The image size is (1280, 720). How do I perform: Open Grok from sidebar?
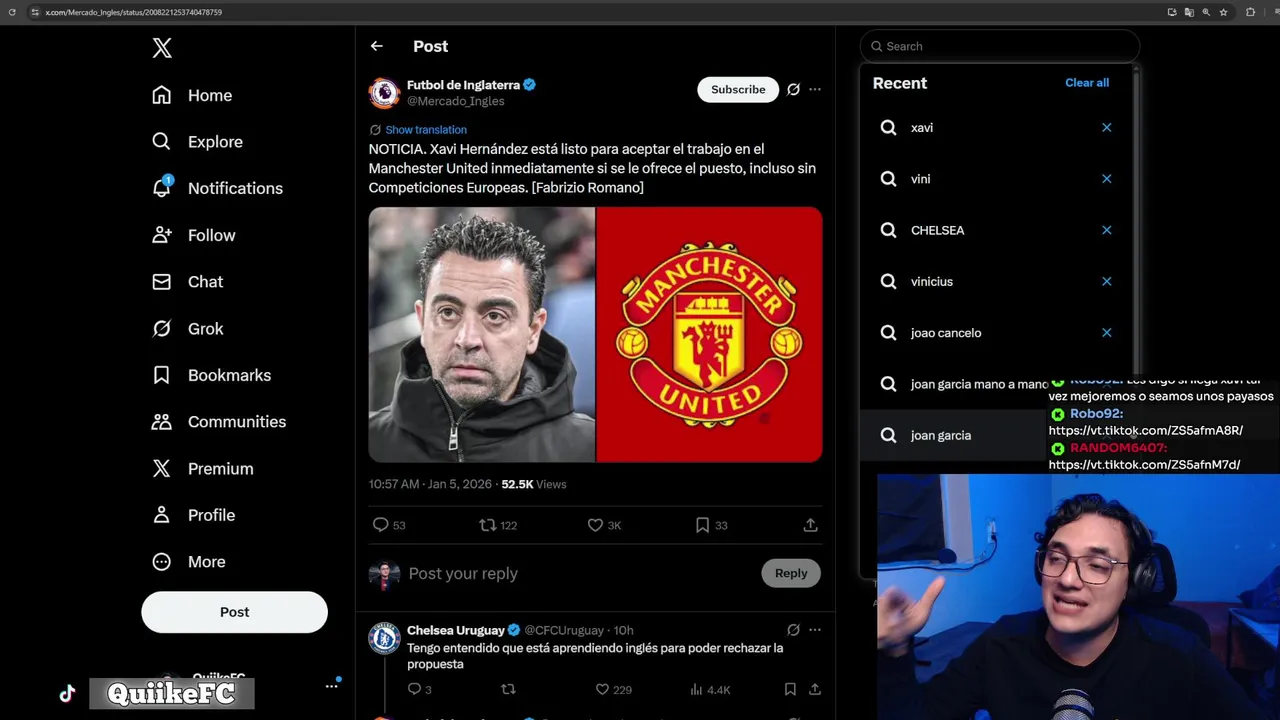pos(187,328)
